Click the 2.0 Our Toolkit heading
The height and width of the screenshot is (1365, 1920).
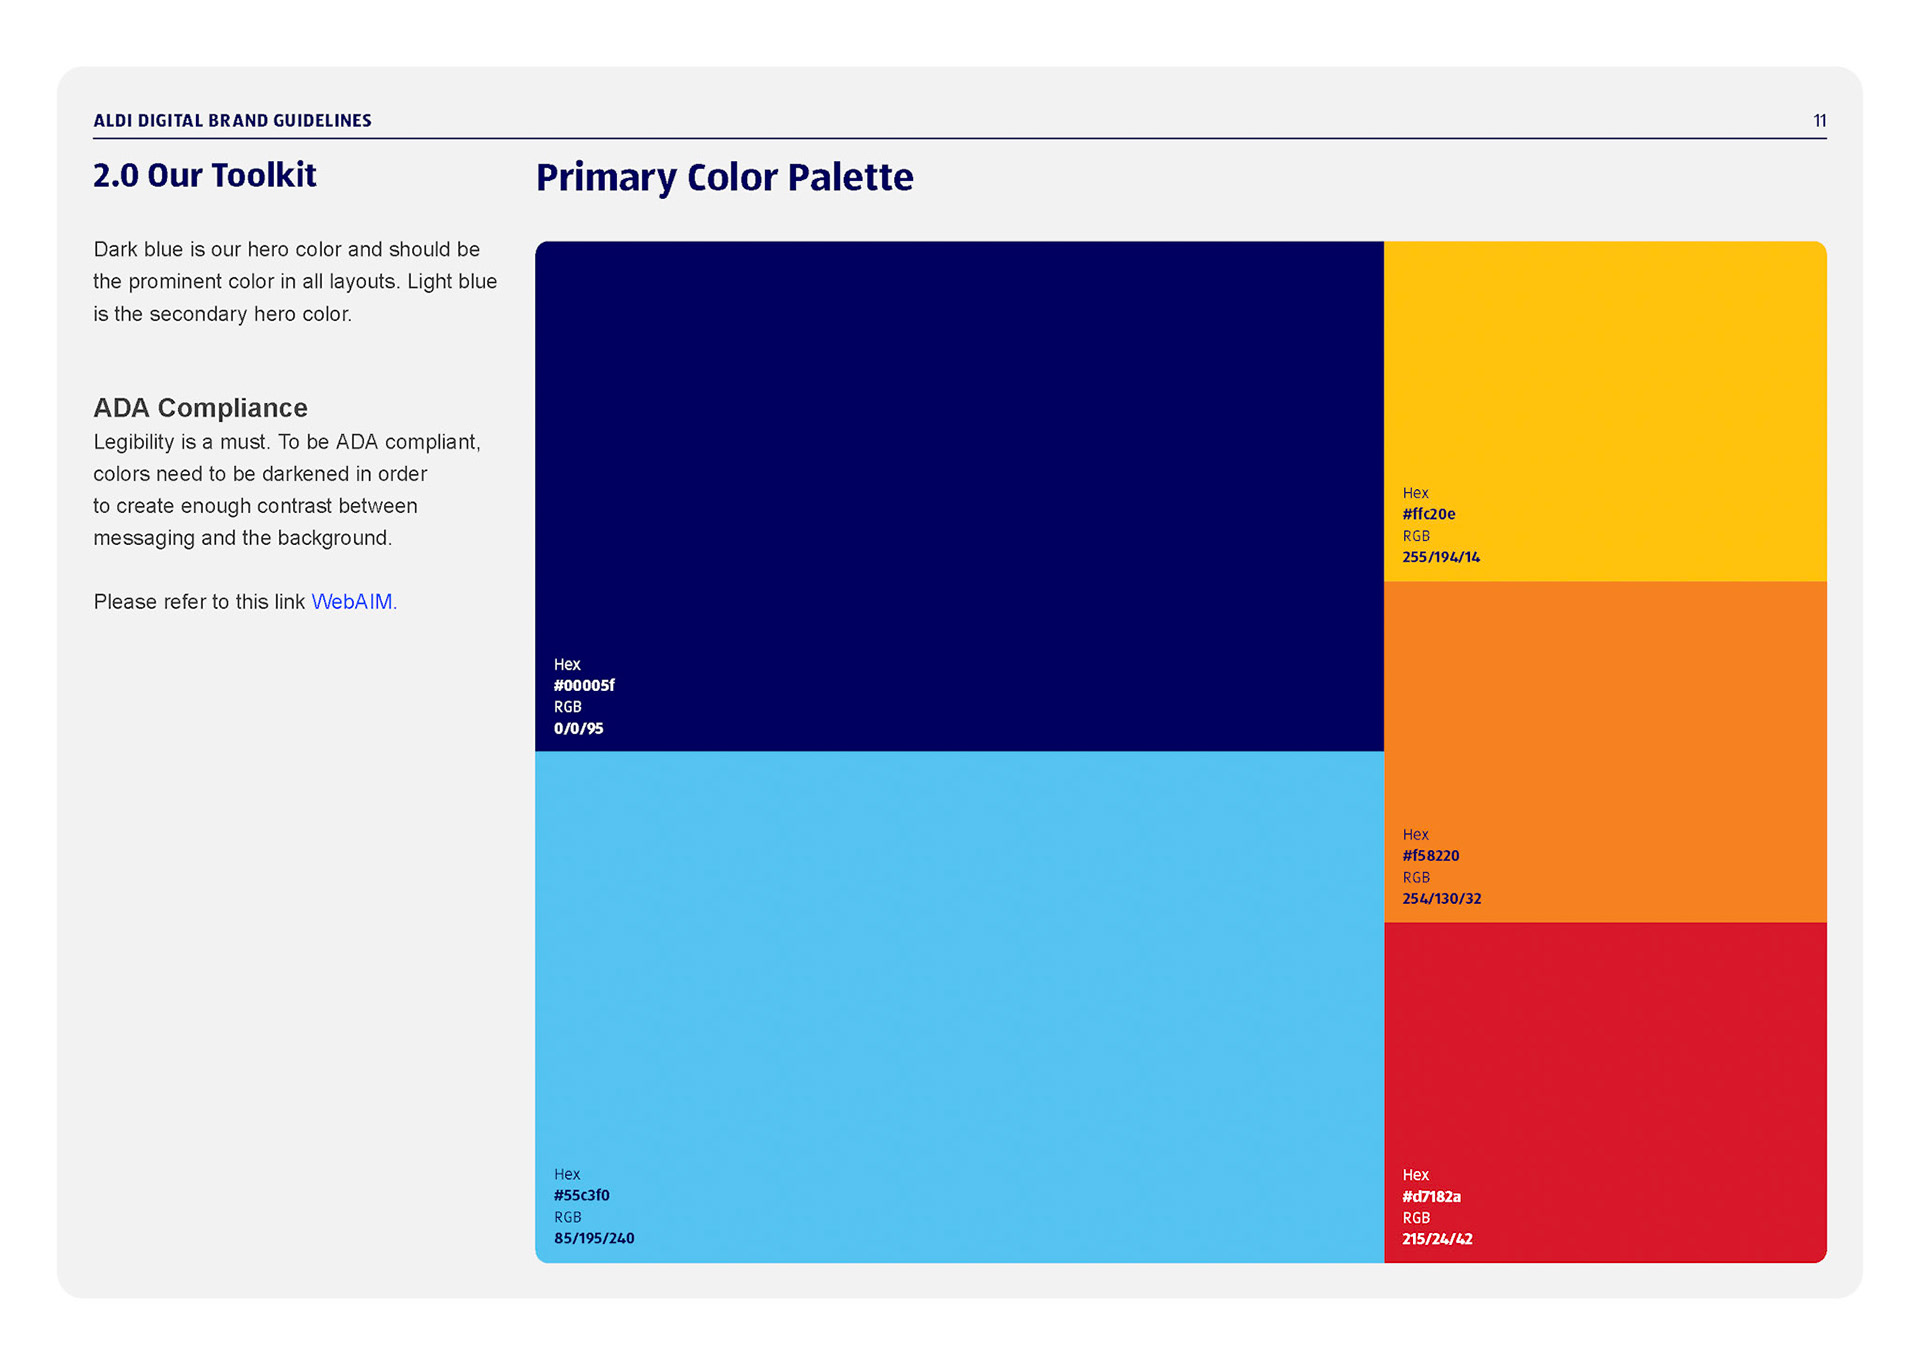[x=205, y=176]
